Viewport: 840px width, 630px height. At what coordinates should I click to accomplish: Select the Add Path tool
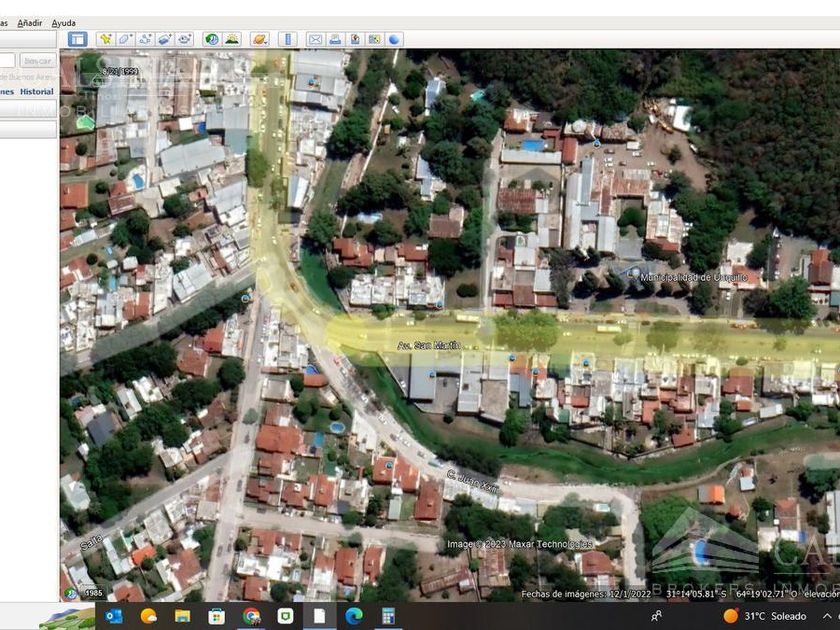tap(145, 39)
